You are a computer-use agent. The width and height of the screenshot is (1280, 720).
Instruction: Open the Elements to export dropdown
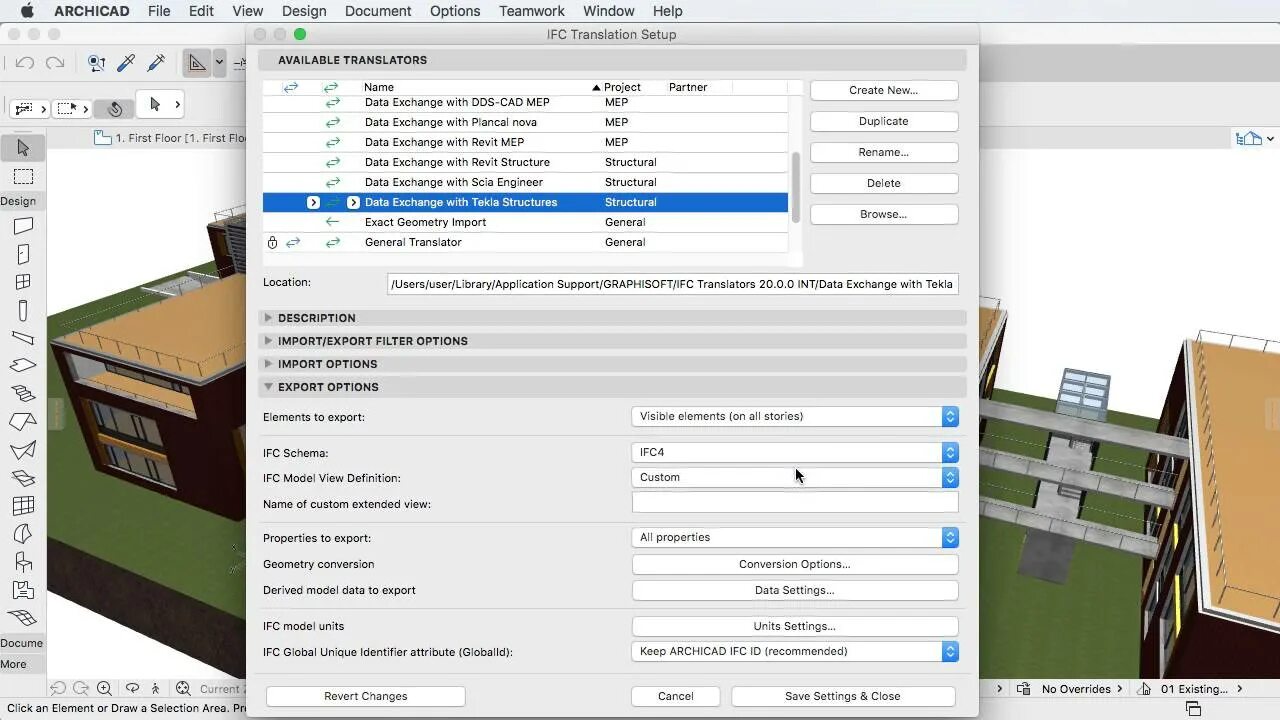click(x=795, y=416)
